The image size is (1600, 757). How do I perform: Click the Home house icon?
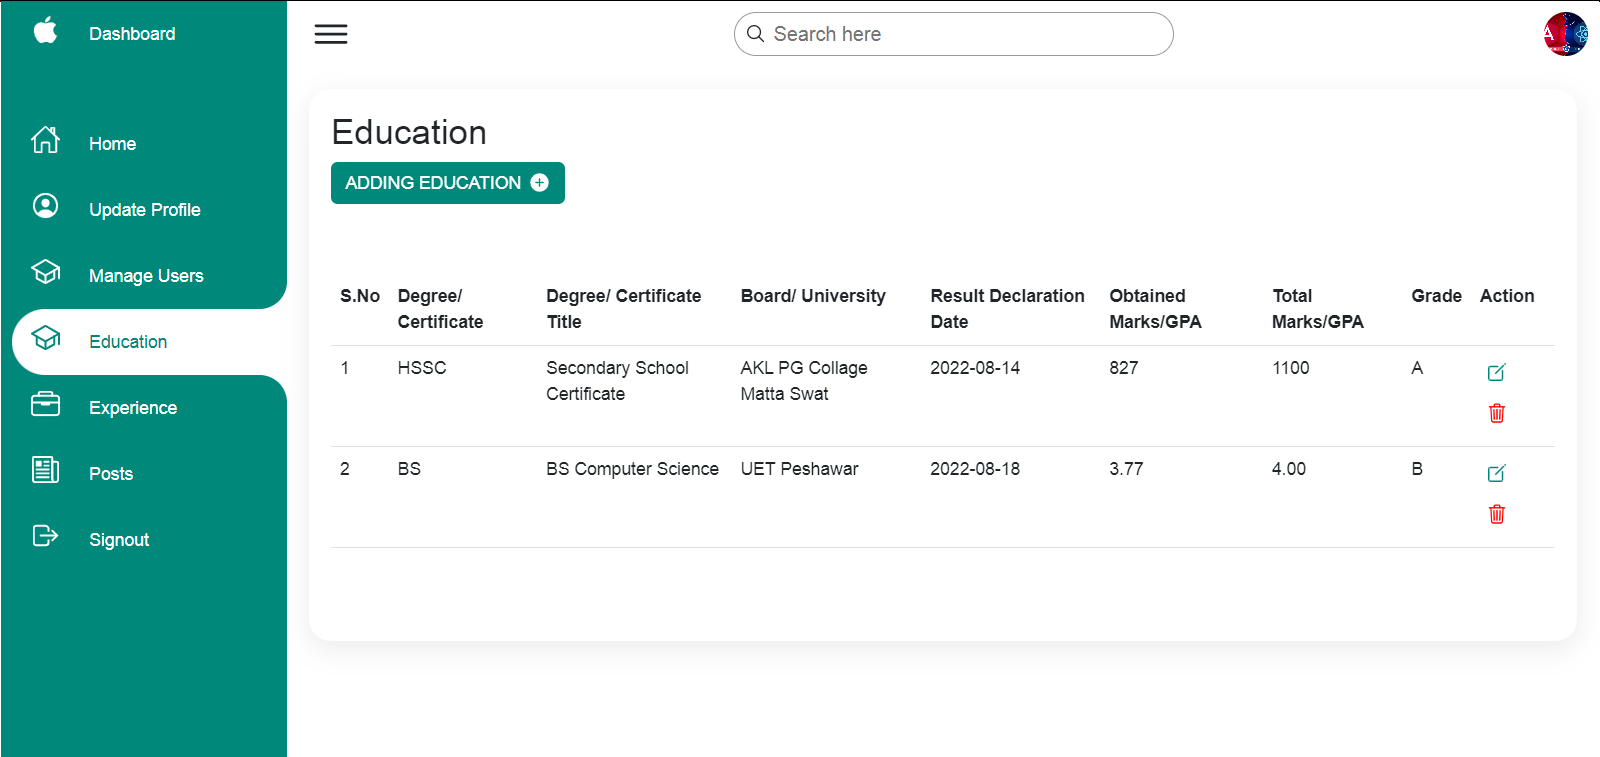[45, 140]
